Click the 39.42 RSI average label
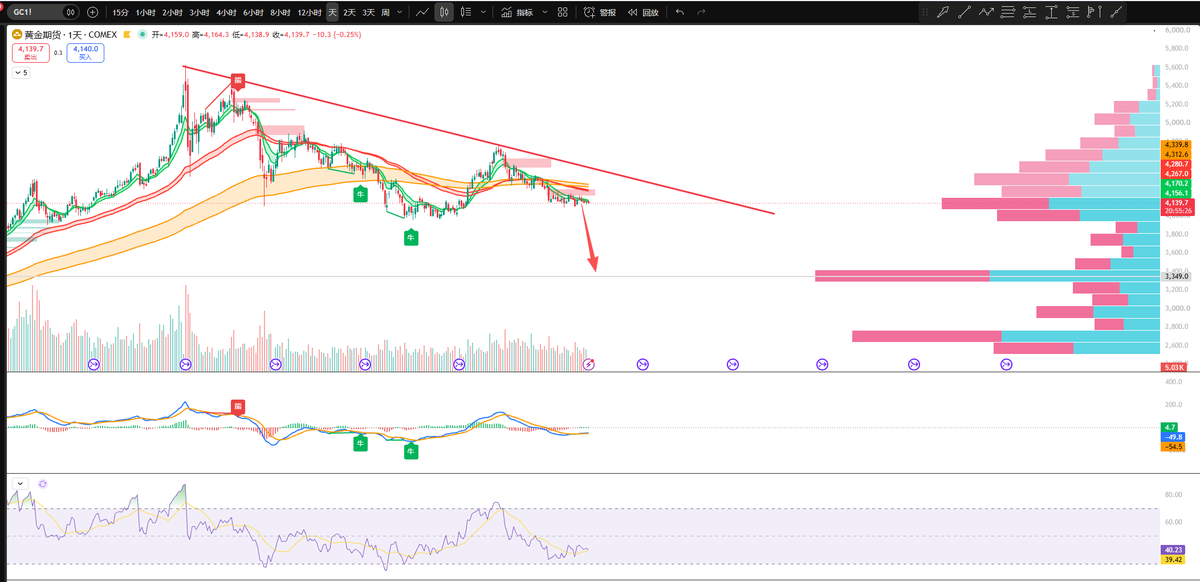The height and width of the screenshot is (582, 1200). click(x=1172, y=559)
